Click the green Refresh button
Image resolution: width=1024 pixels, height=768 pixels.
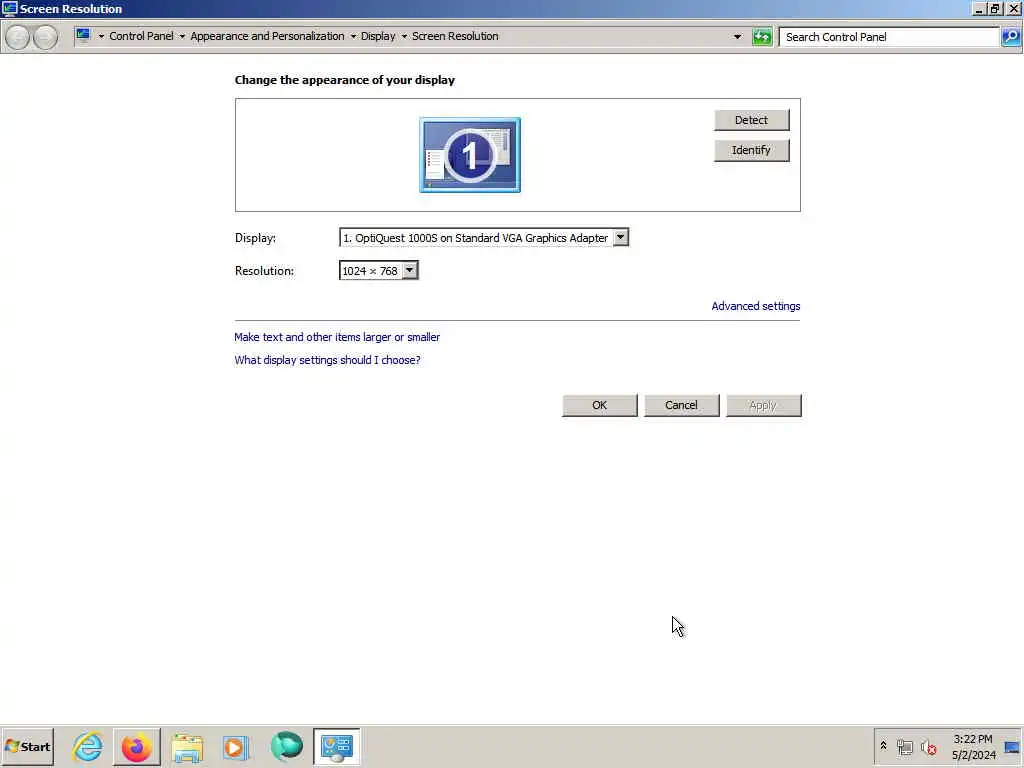point(761,37)
